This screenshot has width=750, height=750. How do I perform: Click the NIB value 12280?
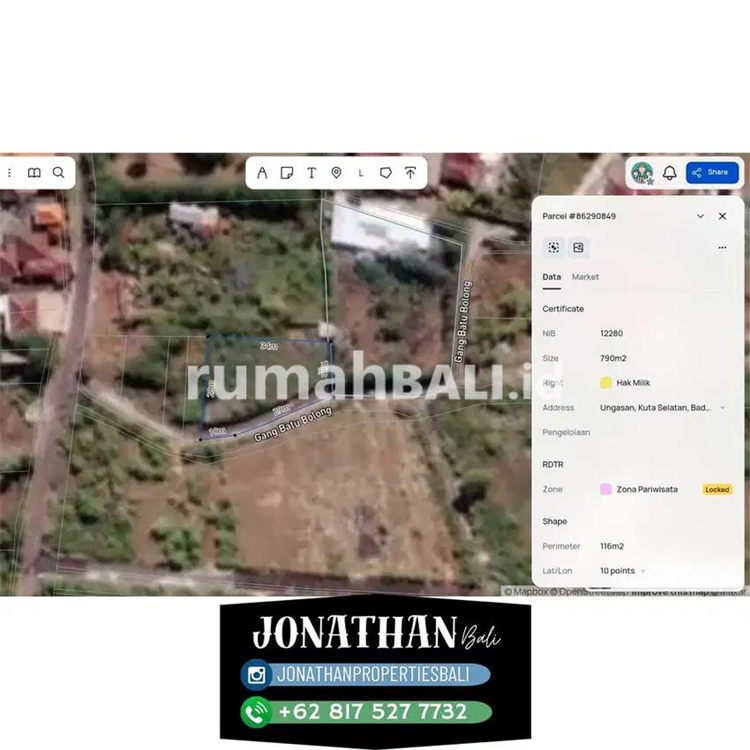pos(611,333)
